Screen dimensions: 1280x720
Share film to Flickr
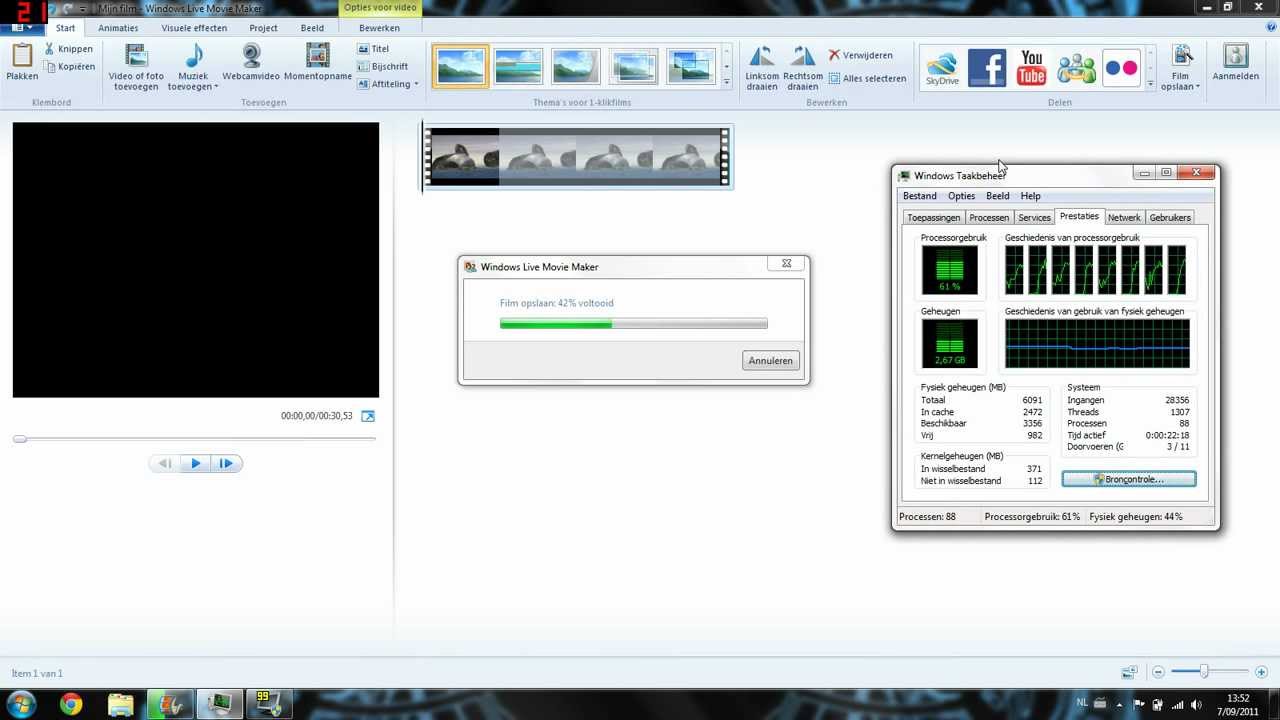(1121, 67)
